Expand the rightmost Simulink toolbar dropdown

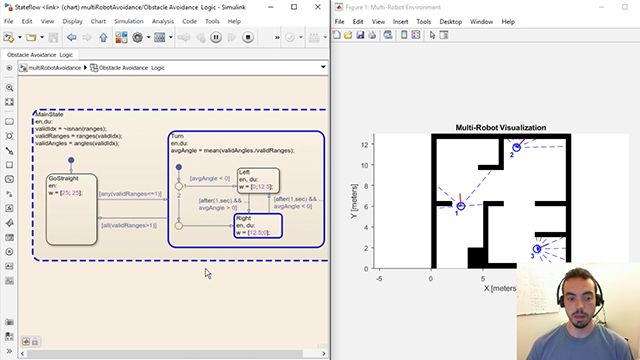tap(325, 38)
